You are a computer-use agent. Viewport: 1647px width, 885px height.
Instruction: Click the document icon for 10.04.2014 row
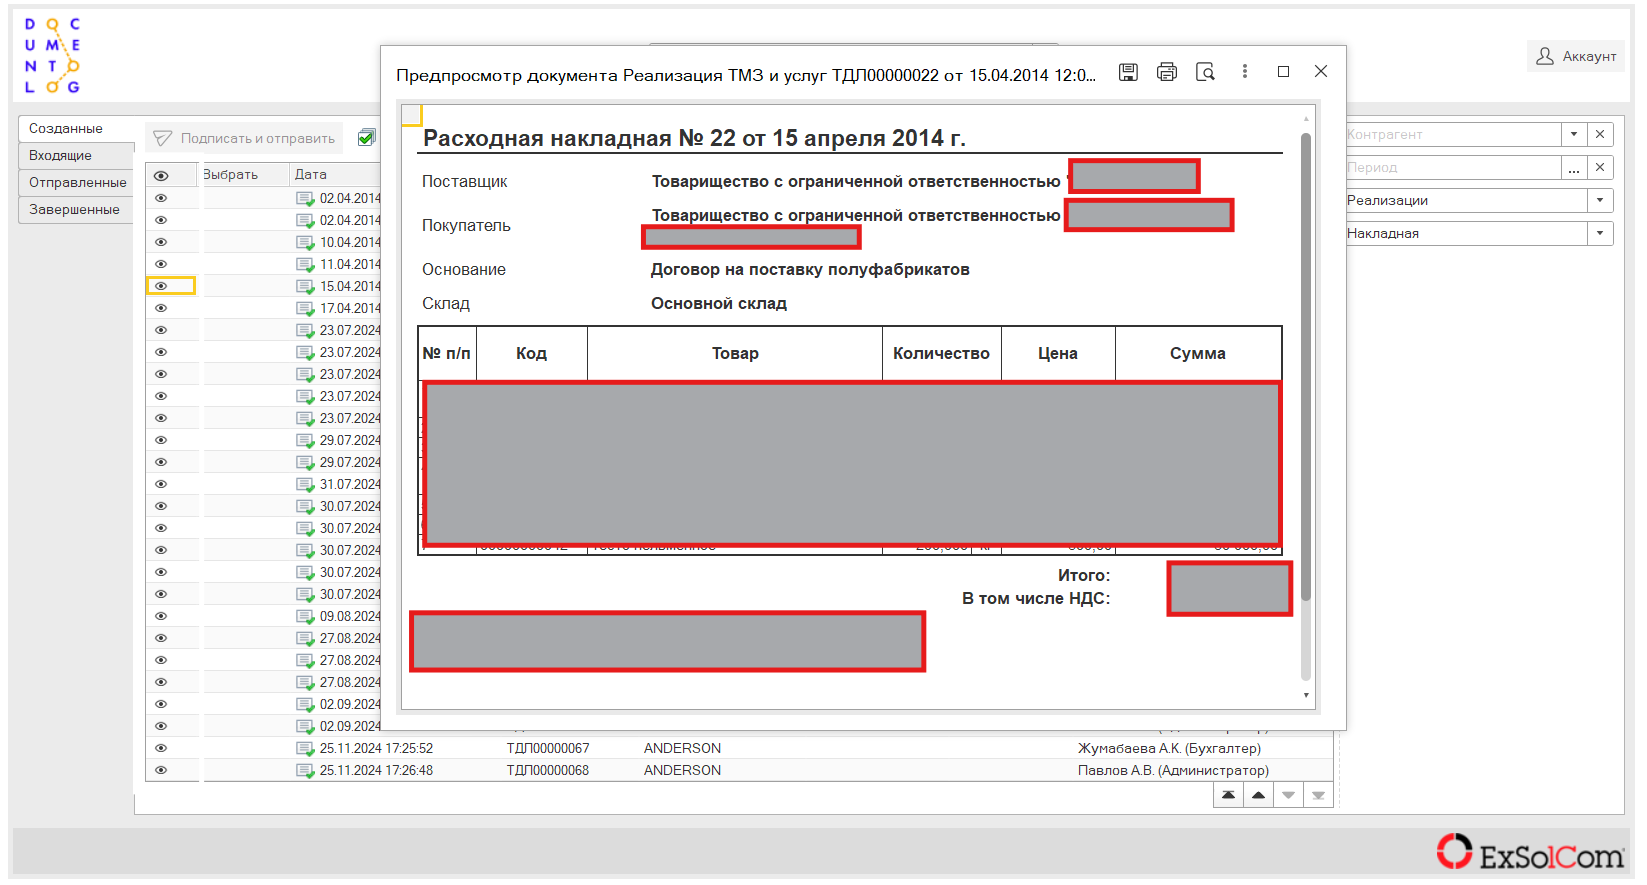(305, 242)
